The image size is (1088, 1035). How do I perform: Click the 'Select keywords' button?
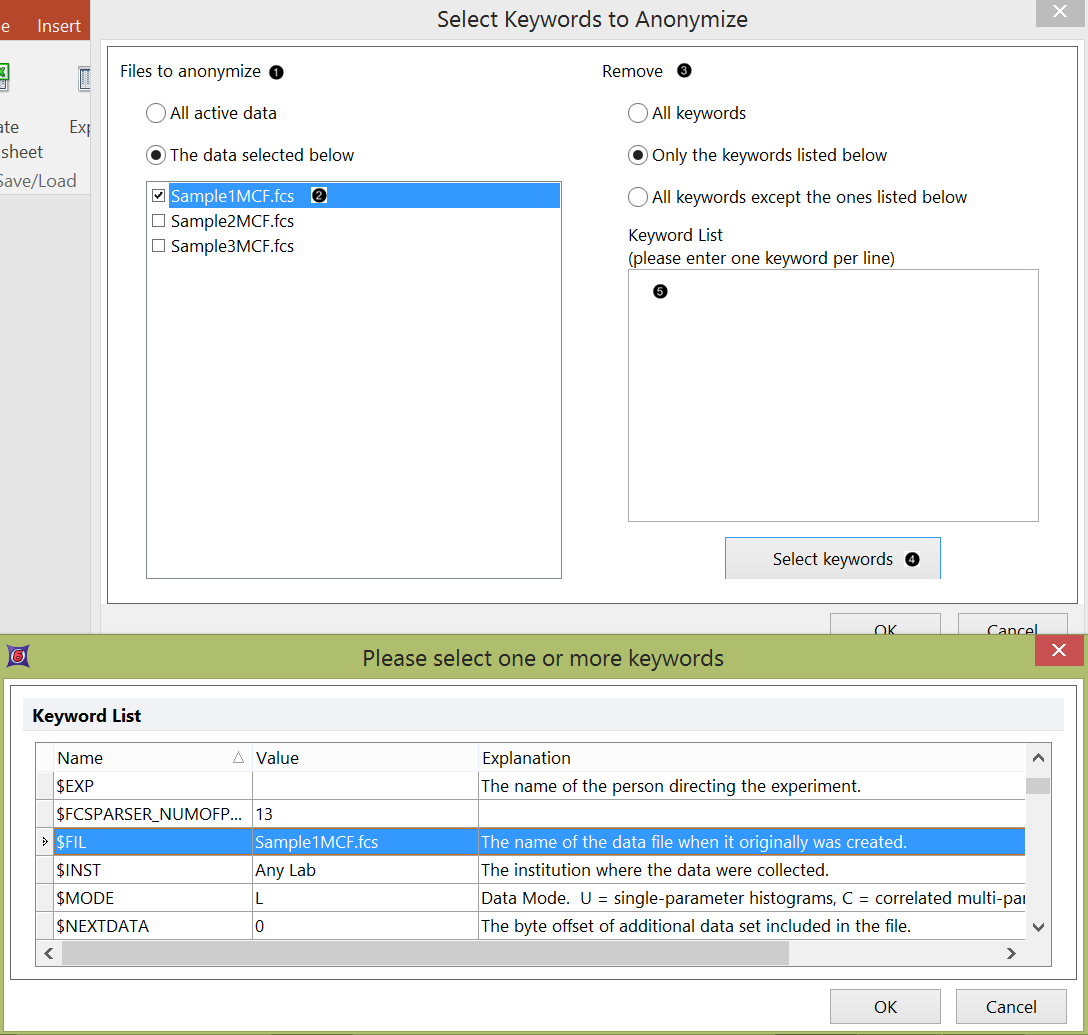click(832, 559)
